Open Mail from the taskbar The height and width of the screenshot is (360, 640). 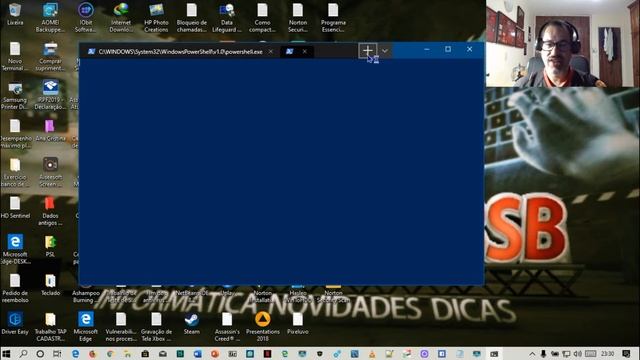click(162, 353)
